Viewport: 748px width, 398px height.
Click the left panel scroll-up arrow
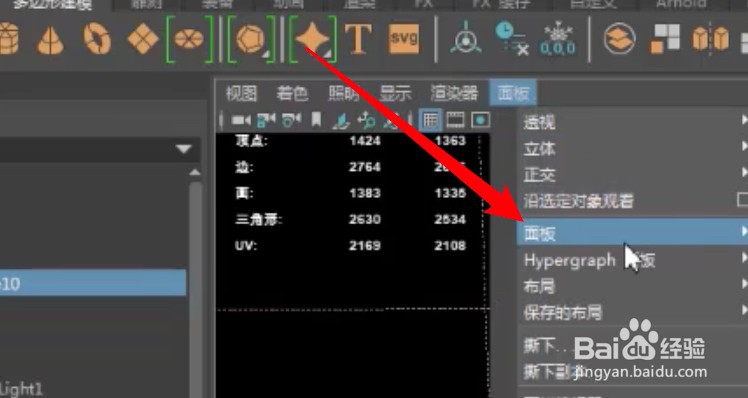point(195,172)
